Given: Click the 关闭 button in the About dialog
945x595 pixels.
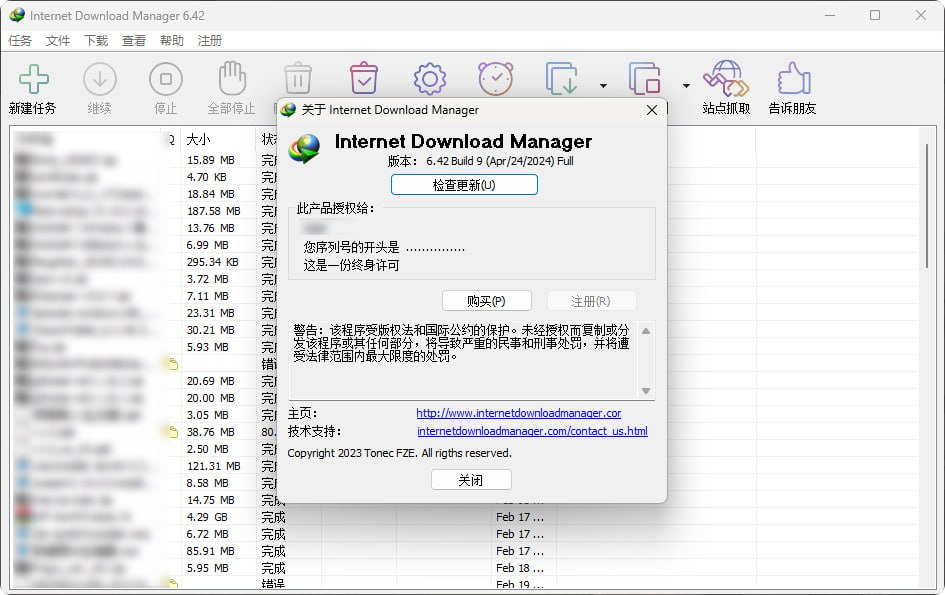Looking at the screenshot, I should click(471, 480).
